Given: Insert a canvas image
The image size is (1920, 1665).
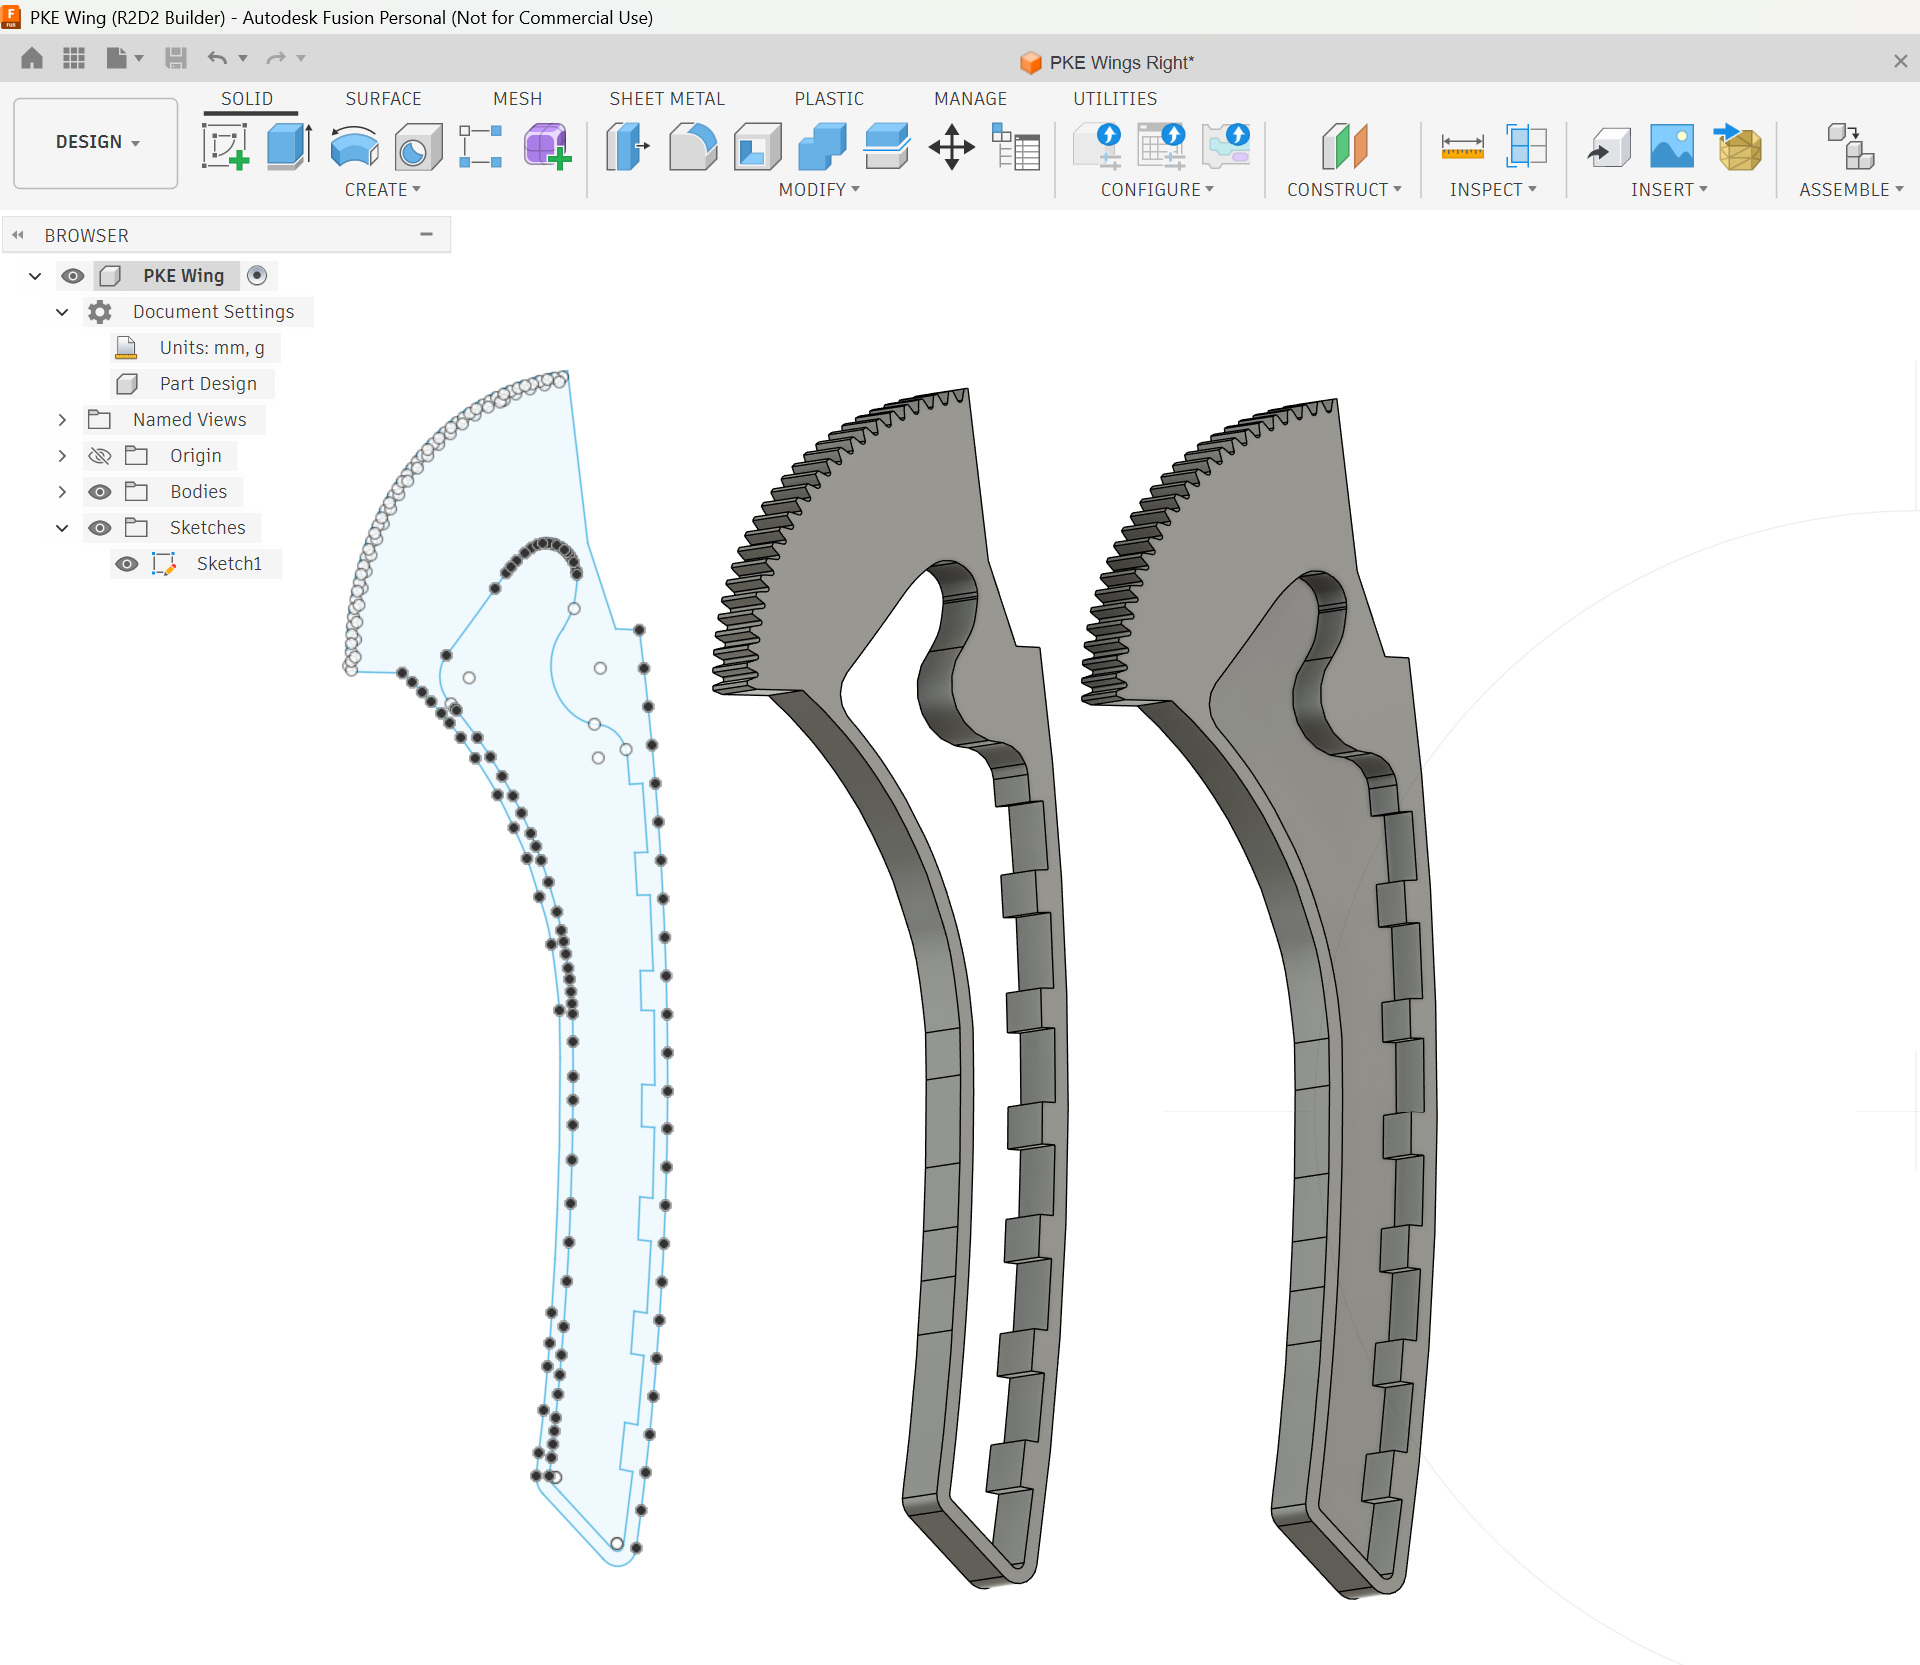Looking at the screenshot, I should [1672, 147].
